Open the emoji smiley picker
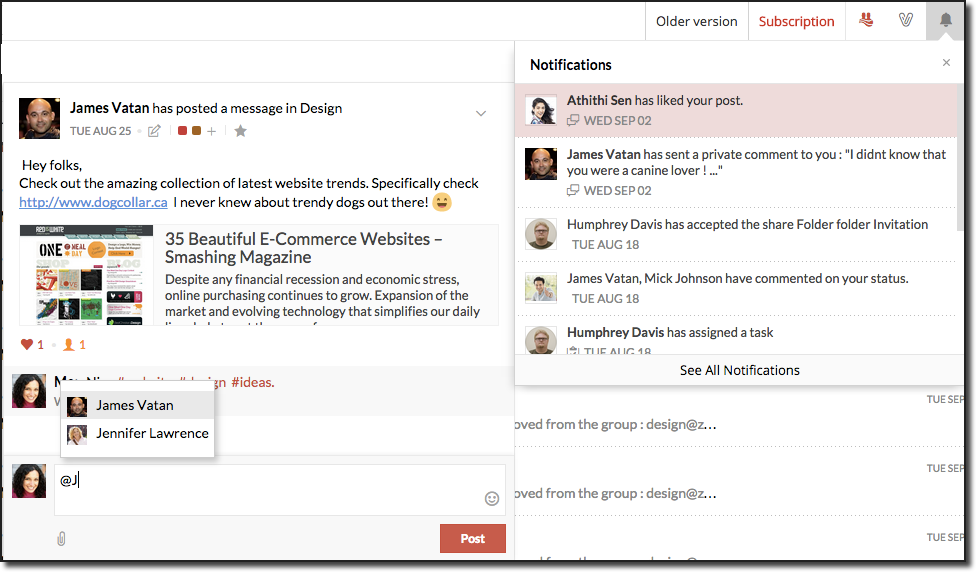Screen dimensions: 976x572 (x=491, y=498)
